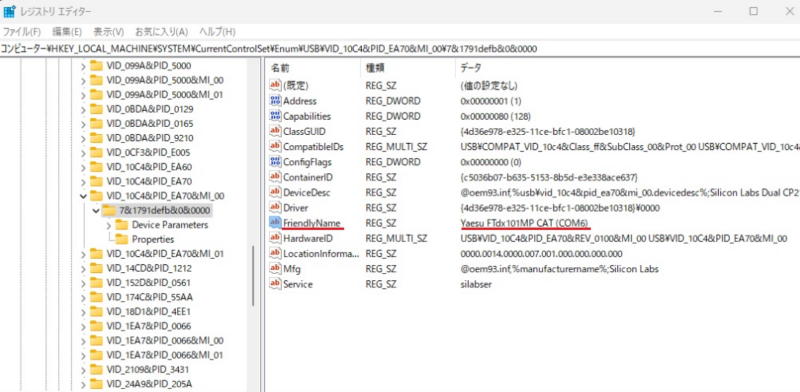
Task: Select the Driver string value icon
Action: [x=276, y=208]
